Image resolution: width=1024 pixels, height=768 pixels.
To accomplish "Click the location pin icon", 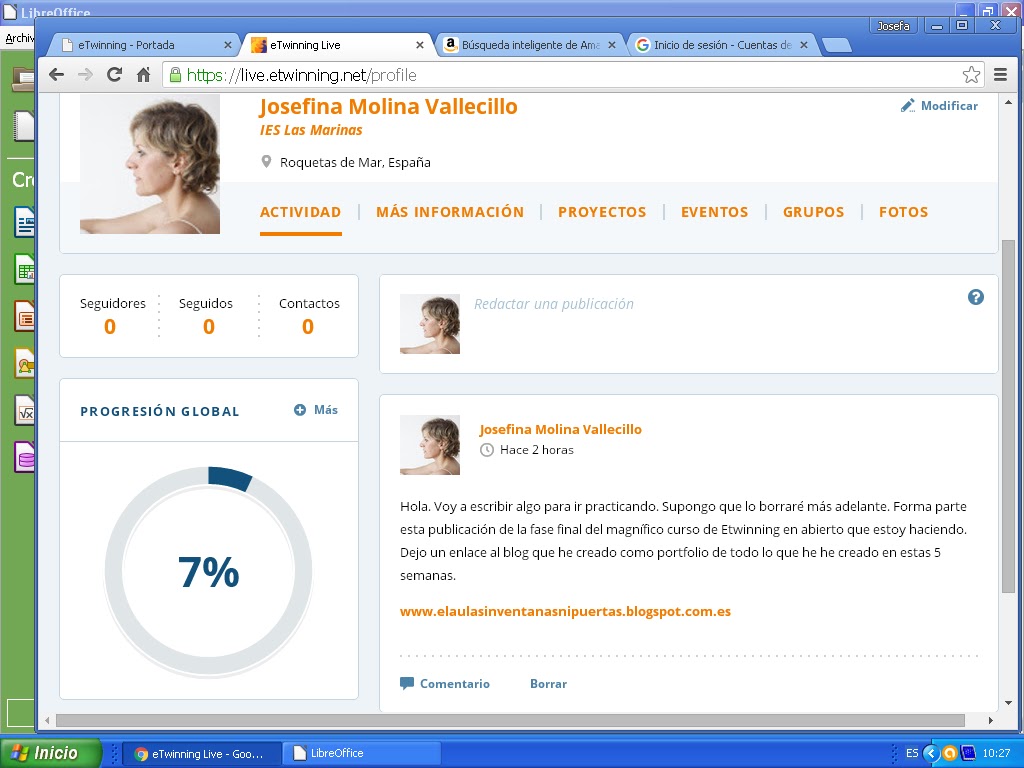I will point(266,161).
